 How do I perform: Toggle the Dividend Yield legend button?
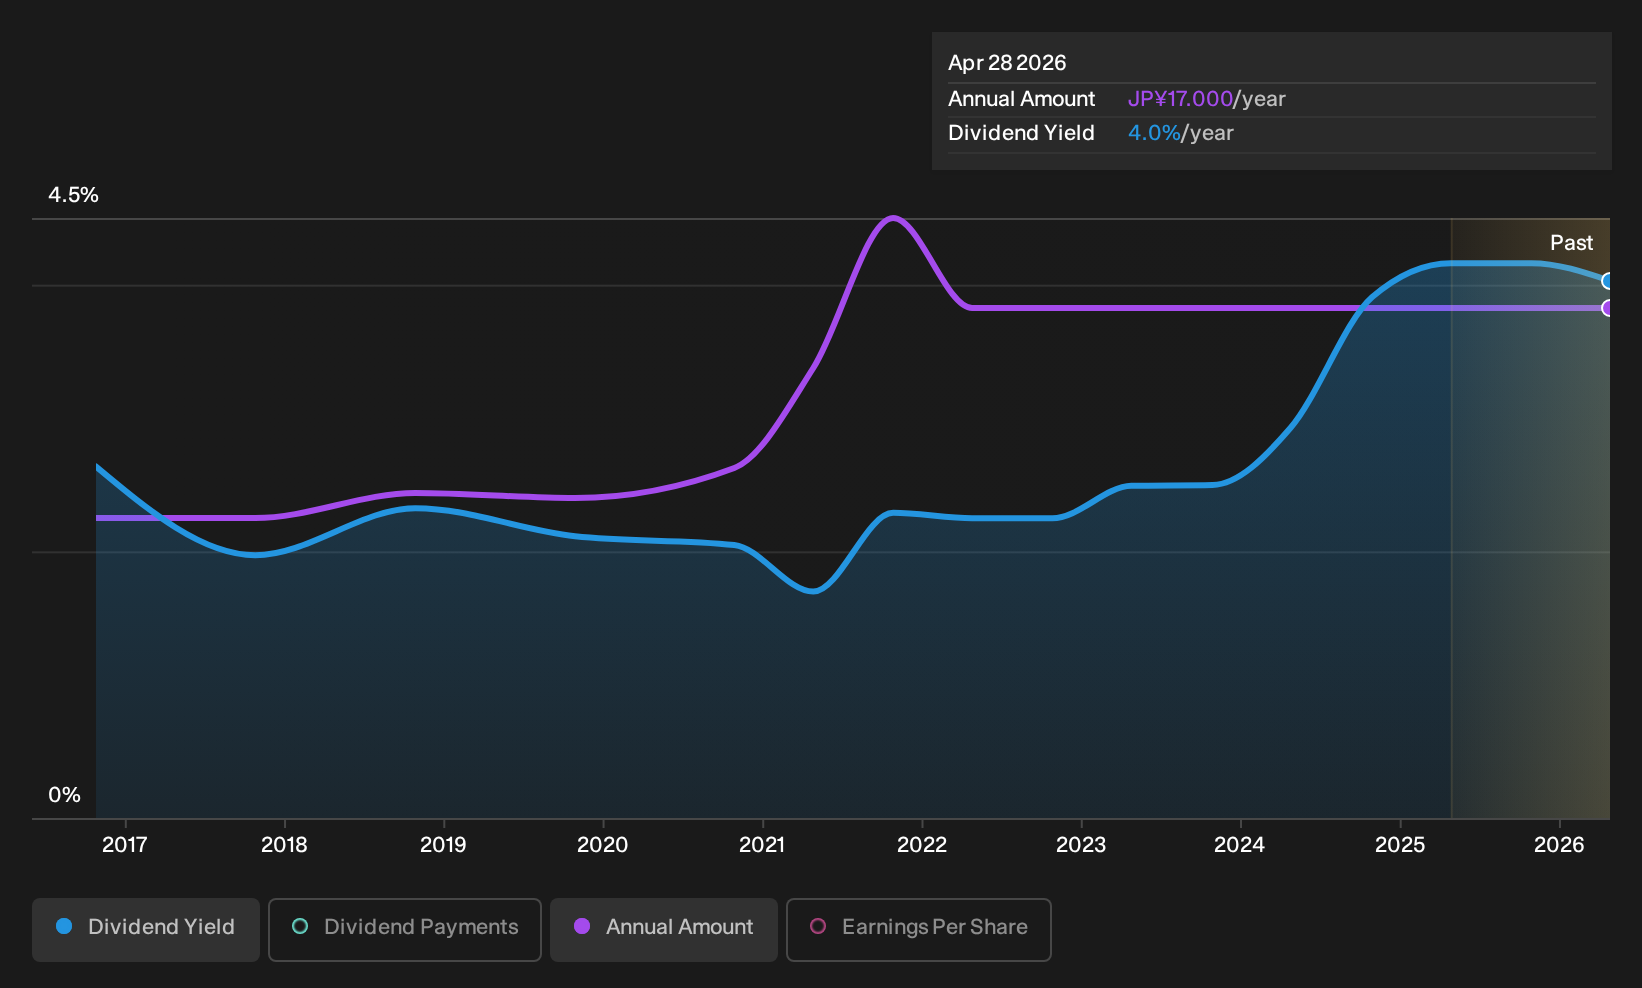pyautogui.click(x=146, y=930)
